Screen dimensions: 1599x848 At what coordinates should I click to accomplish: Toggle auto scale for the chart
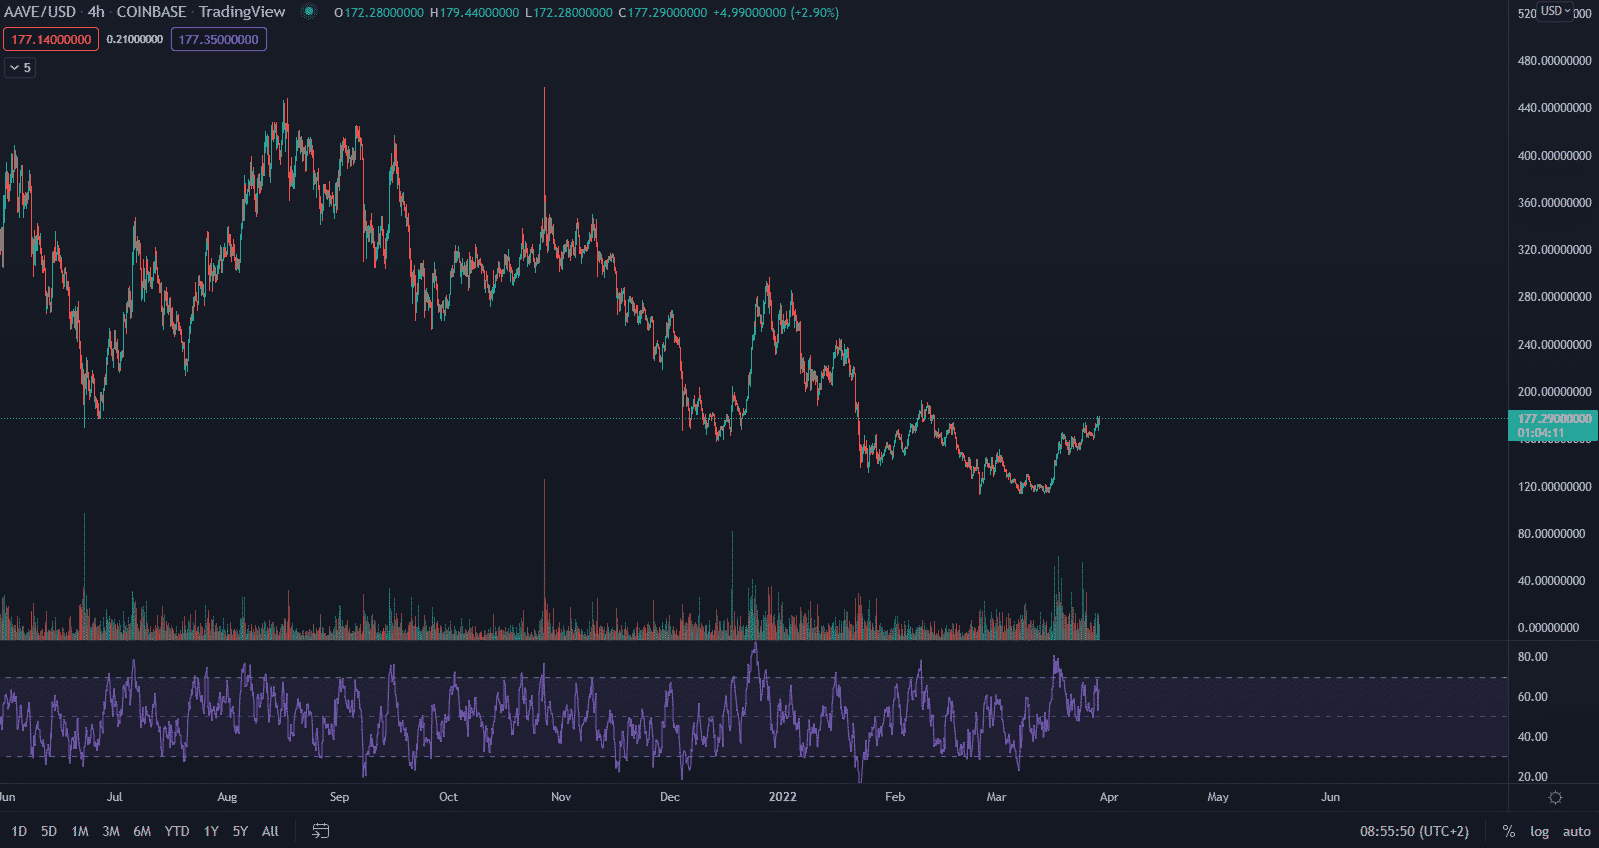[1576, 831]
